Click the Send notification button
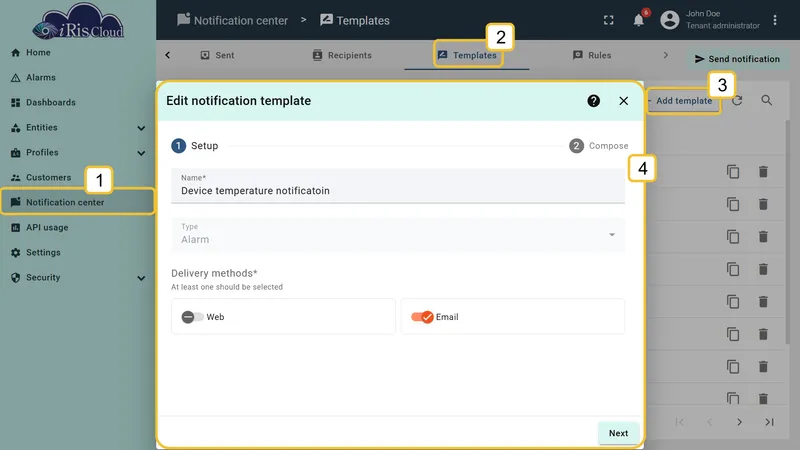 pos(737,59)
